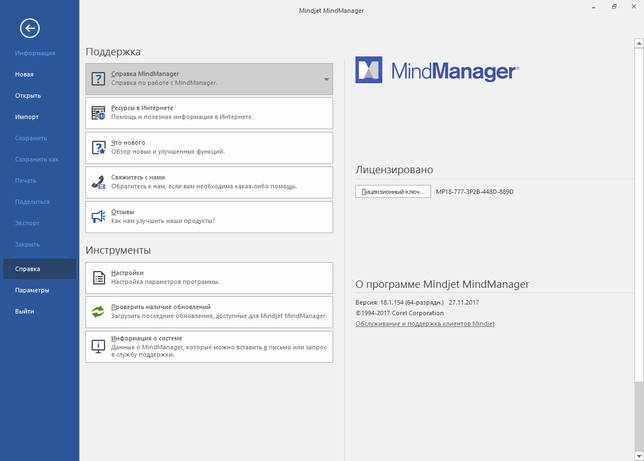The width and height of the screenshot is (644, 461).
Task: Select Новая in the sidebar
Action: pos(24,74)
